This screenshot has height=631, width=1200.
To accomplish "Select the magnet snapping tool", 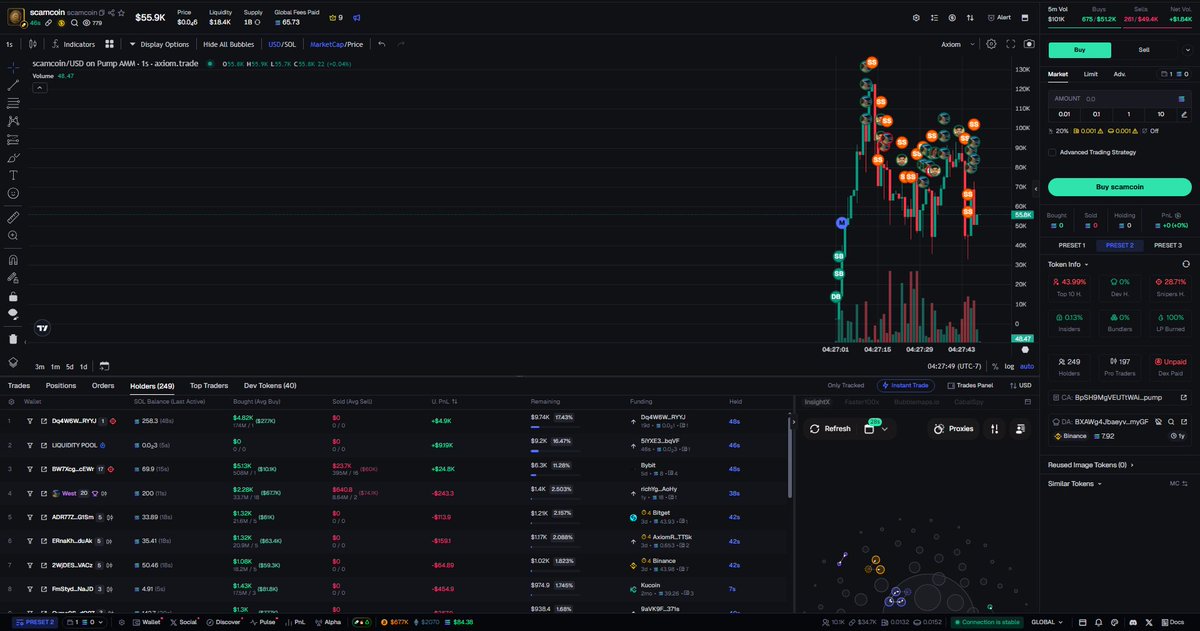I will click(13, 259).
